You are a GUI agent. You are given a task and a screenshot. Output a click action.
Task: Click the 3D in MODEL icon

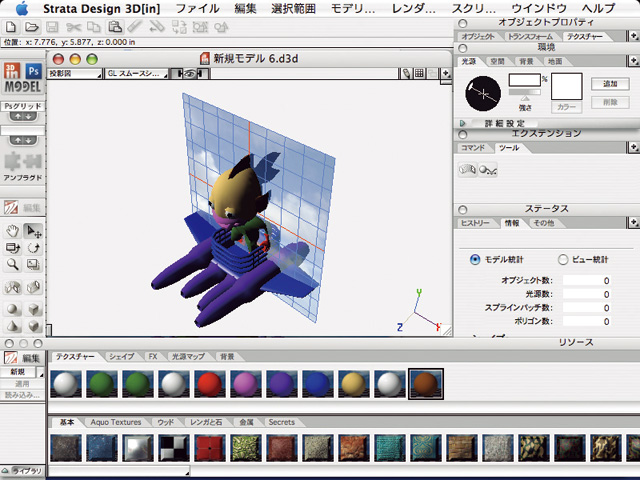pyautogui.click(x=12, y=71)
